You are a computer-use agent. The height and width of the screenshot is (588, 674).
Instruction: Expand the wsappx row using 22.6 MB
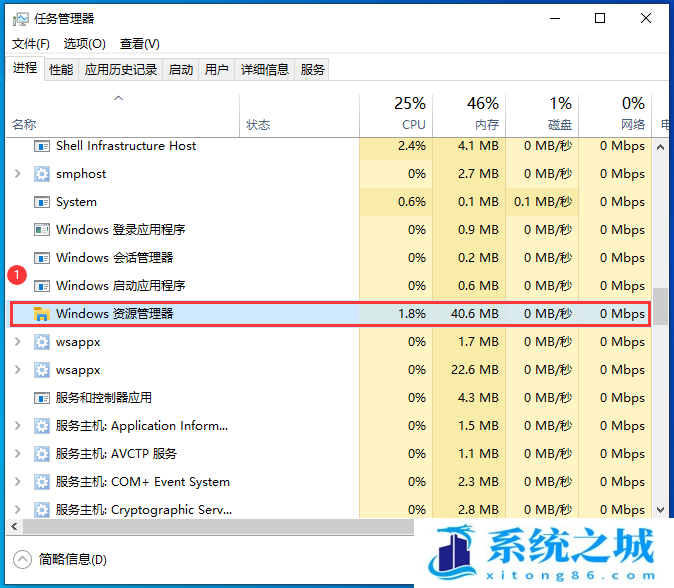18,370
